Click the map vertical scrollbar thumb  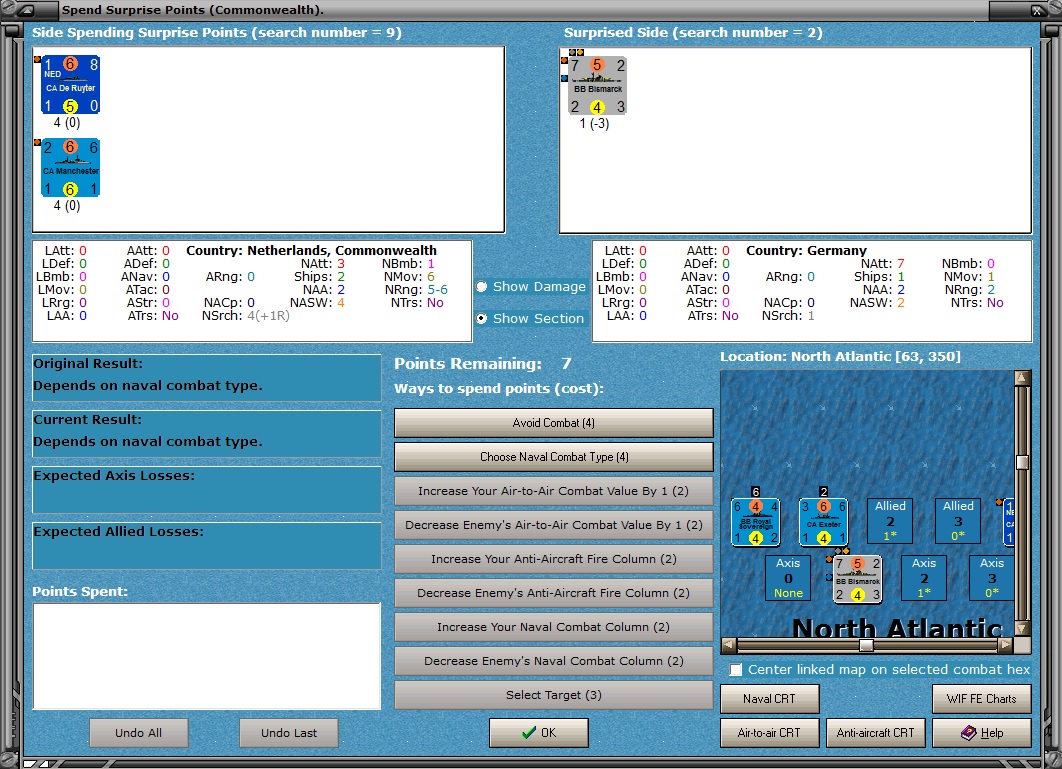click(x=1022, y=462)
